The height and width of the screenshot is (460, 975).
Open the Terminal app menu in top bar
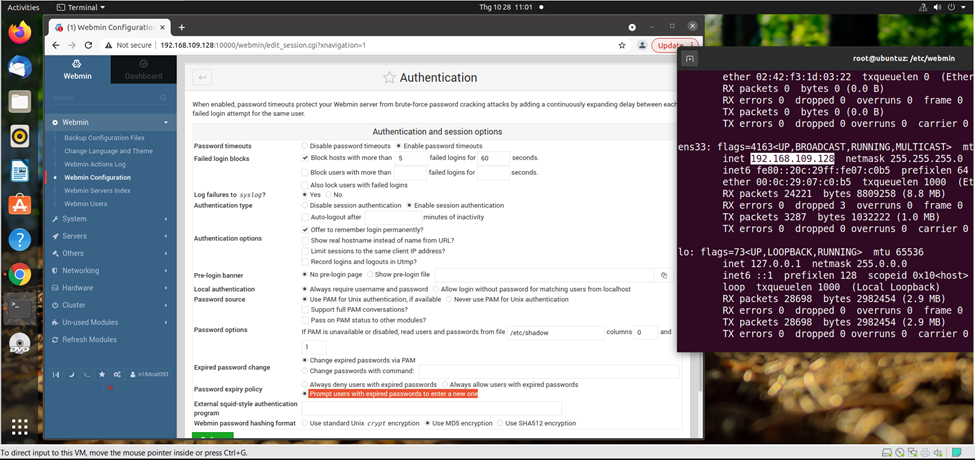(x=81, y=7)
